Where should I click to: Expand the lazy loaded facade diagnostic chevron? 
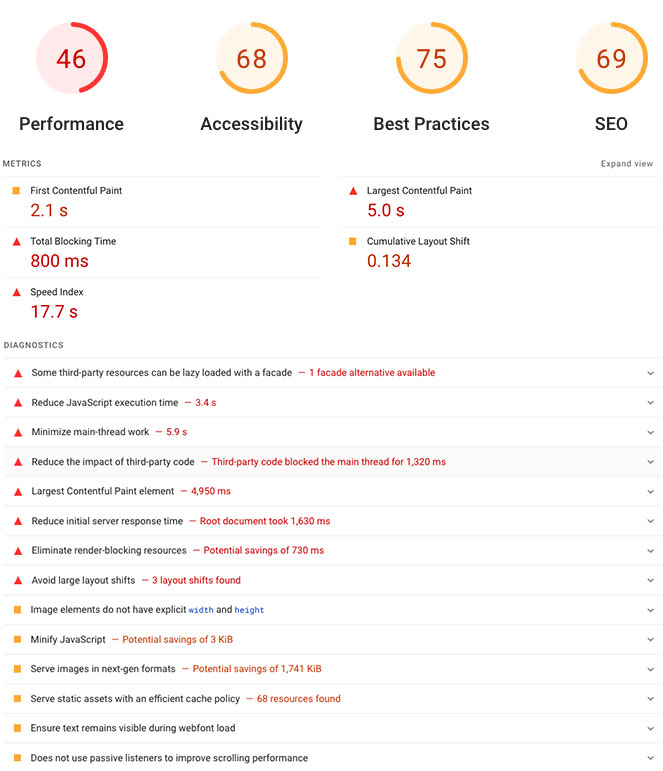click(x=651, y=373)
